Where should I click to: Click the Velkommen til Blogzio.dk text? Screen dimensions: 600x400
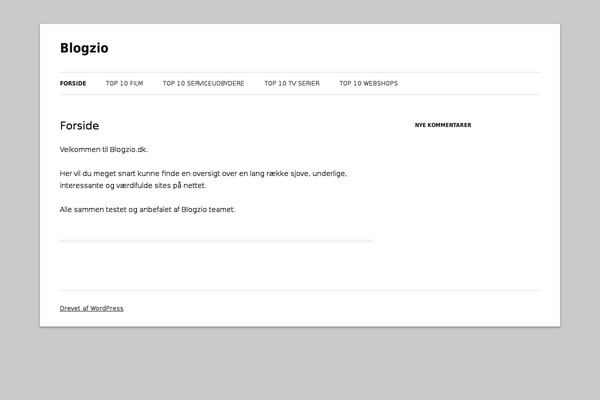(x=104, y=150)
